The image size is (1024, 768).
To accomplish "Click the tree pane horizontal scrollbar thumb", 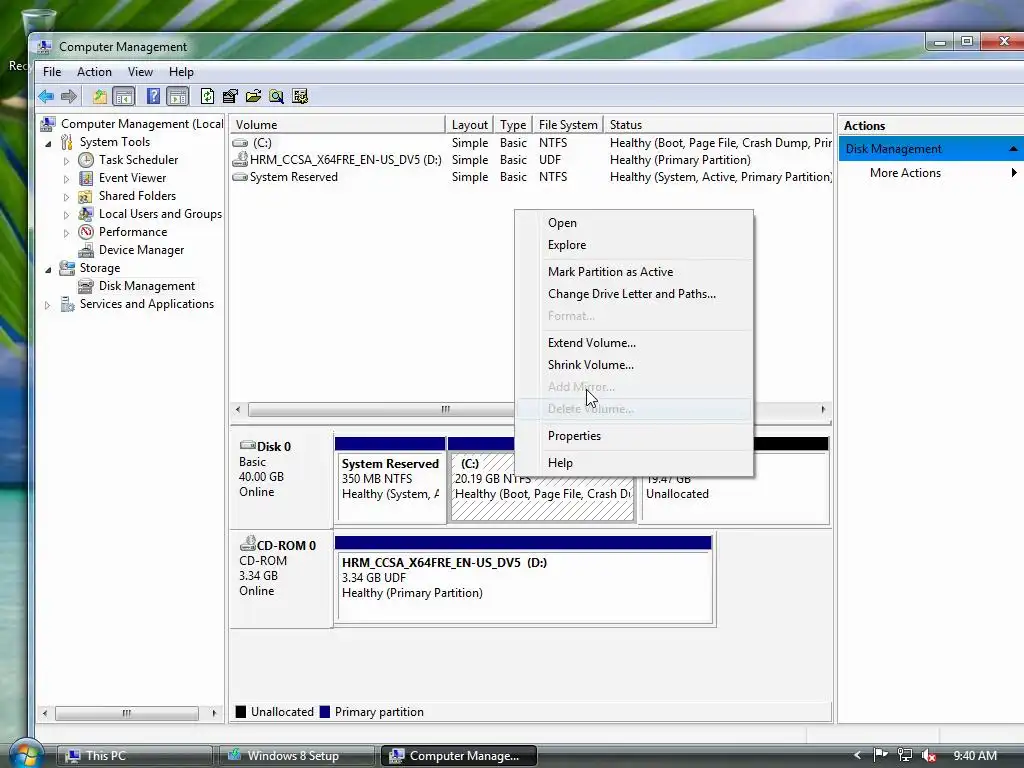I will [127, 713].
